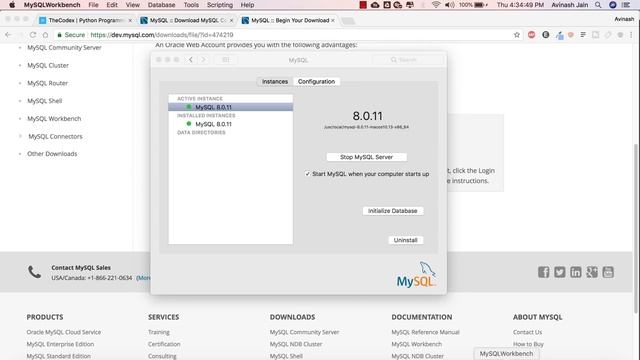Open MySQL Cluster sidebar link
Viewport: 640px width, 360px height.
pos(48,65)
